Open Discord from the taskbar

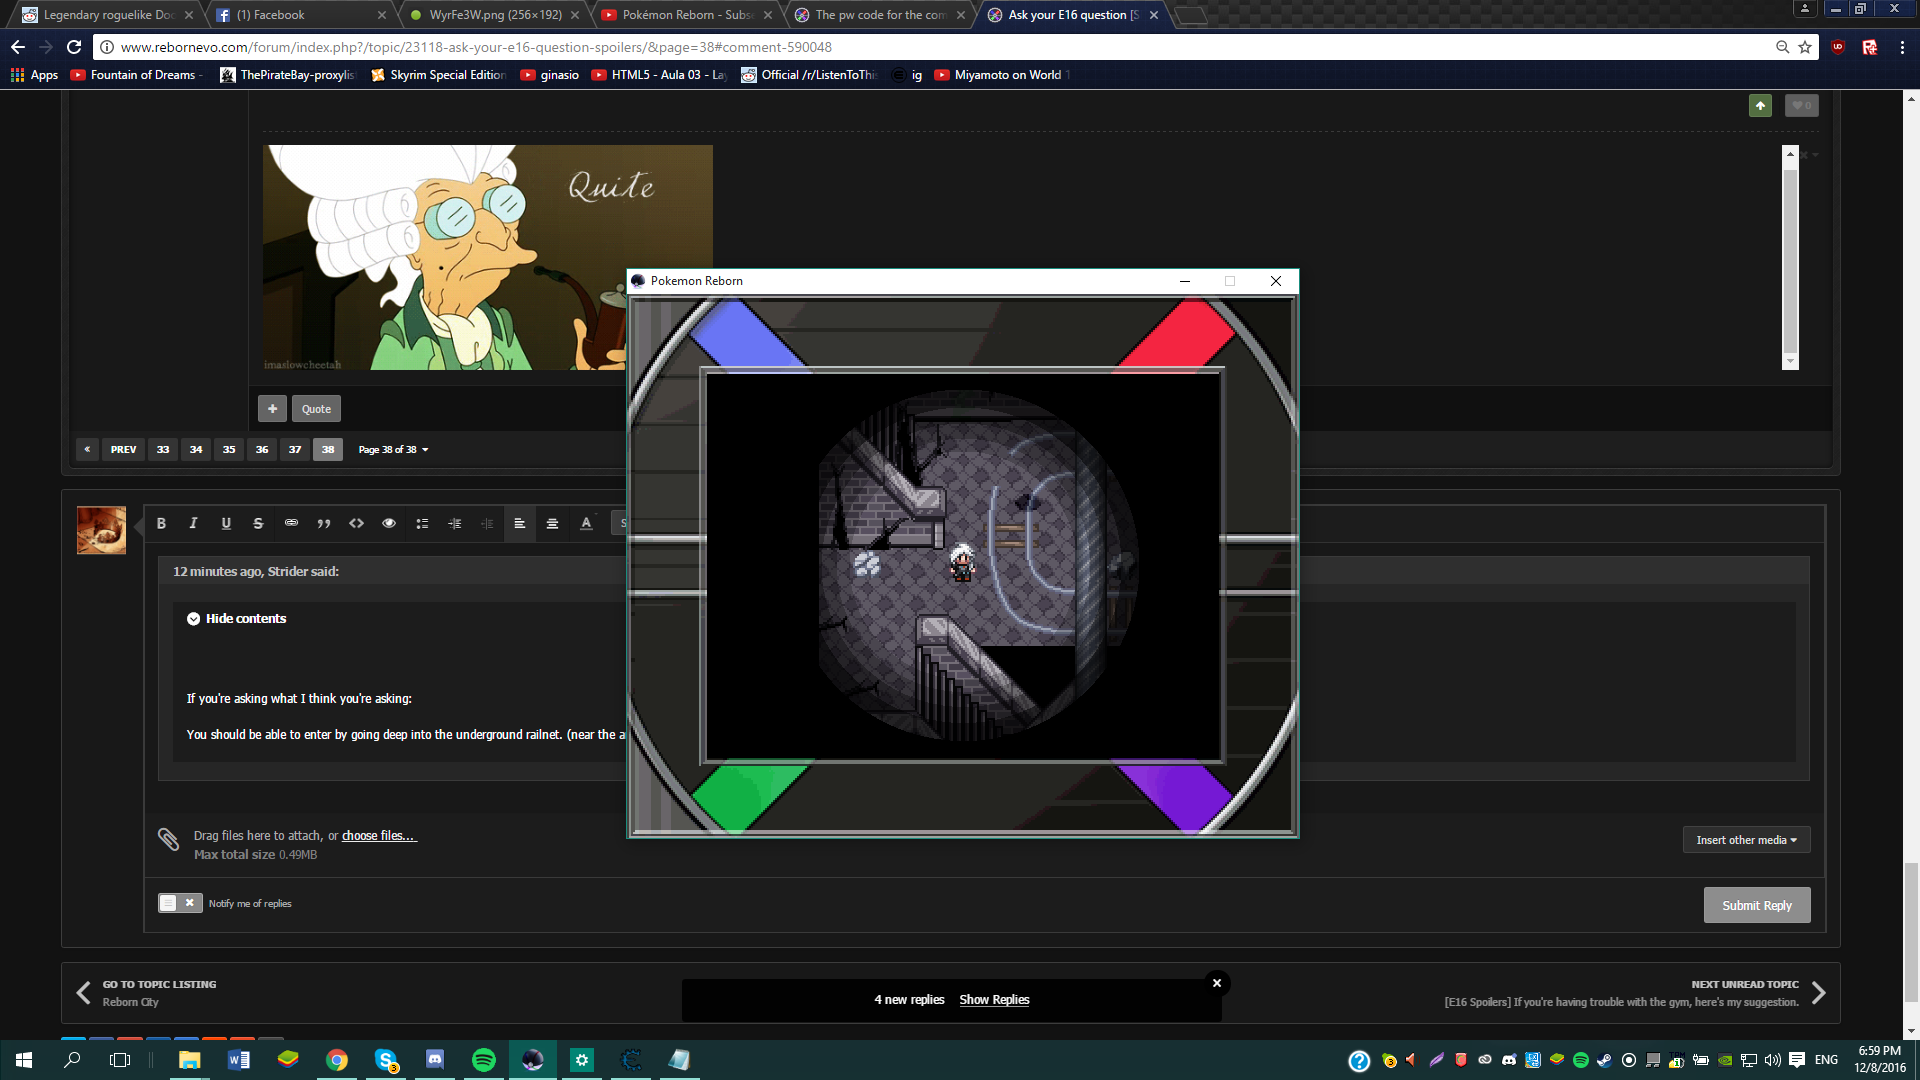click(435, 1060)
